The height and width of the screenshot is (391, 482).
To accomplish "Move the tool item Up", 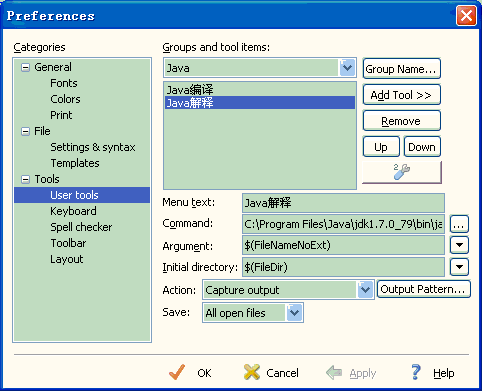I will 381,147.
